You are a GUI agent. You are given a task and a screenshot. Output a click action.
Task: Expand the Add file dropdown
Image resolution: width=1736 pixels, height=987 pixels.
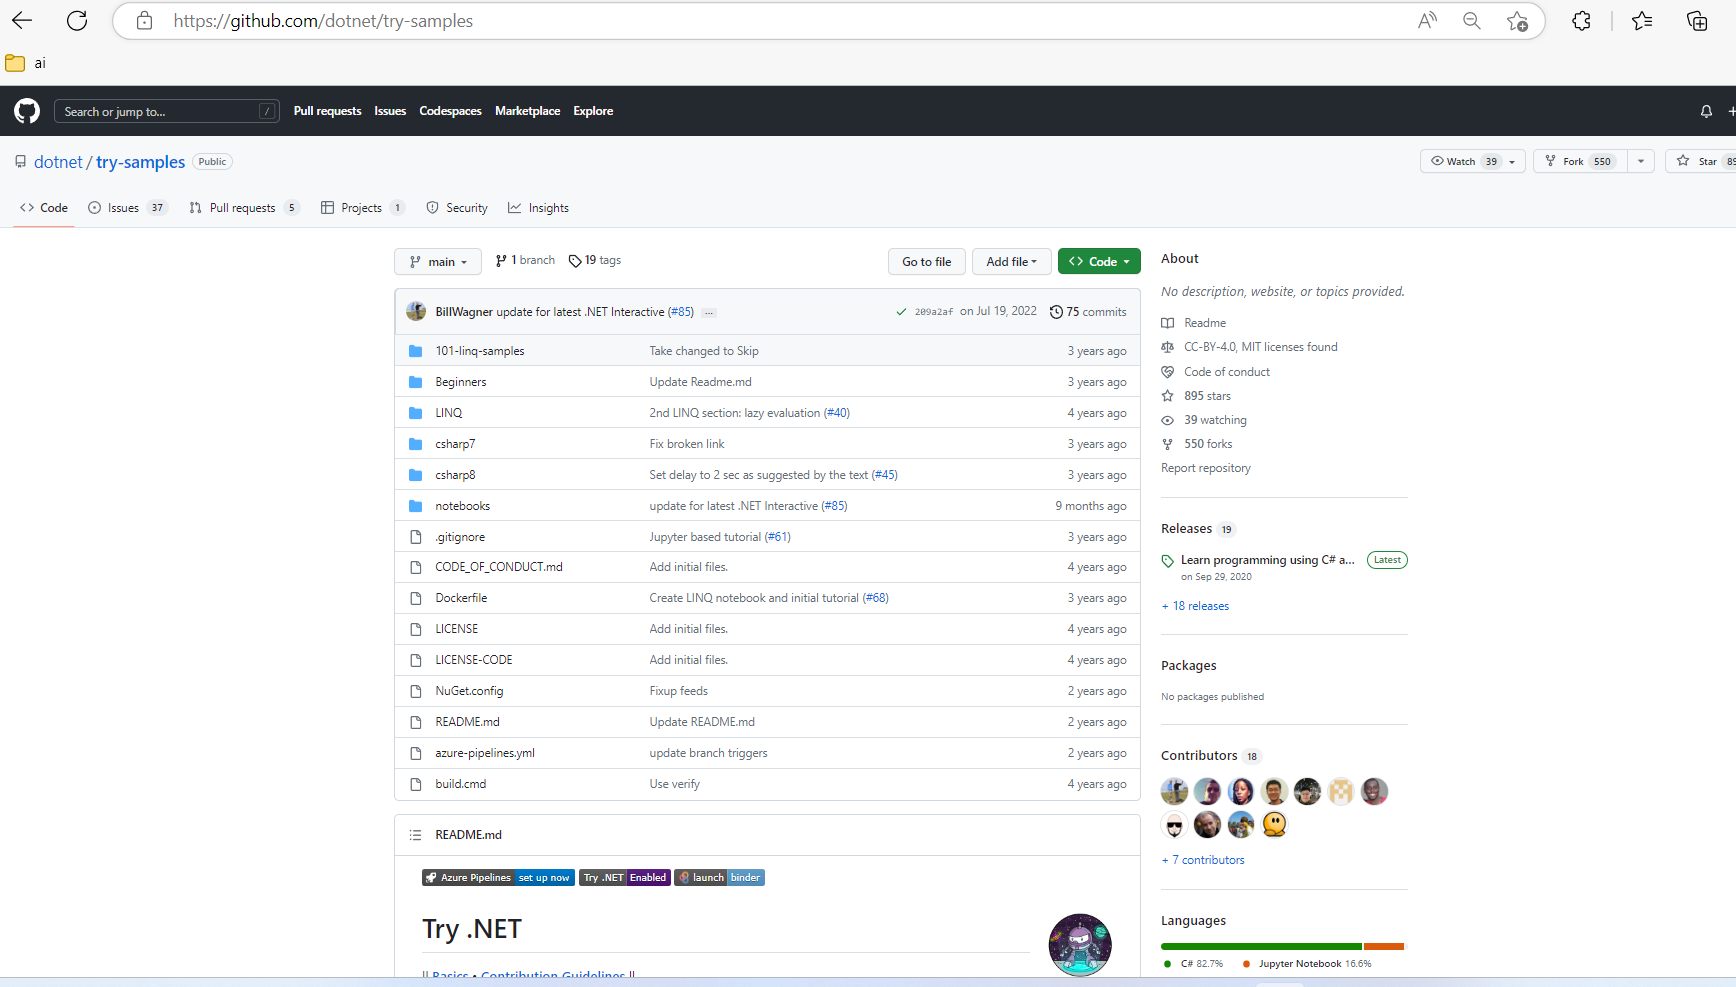click(1012, 262)
